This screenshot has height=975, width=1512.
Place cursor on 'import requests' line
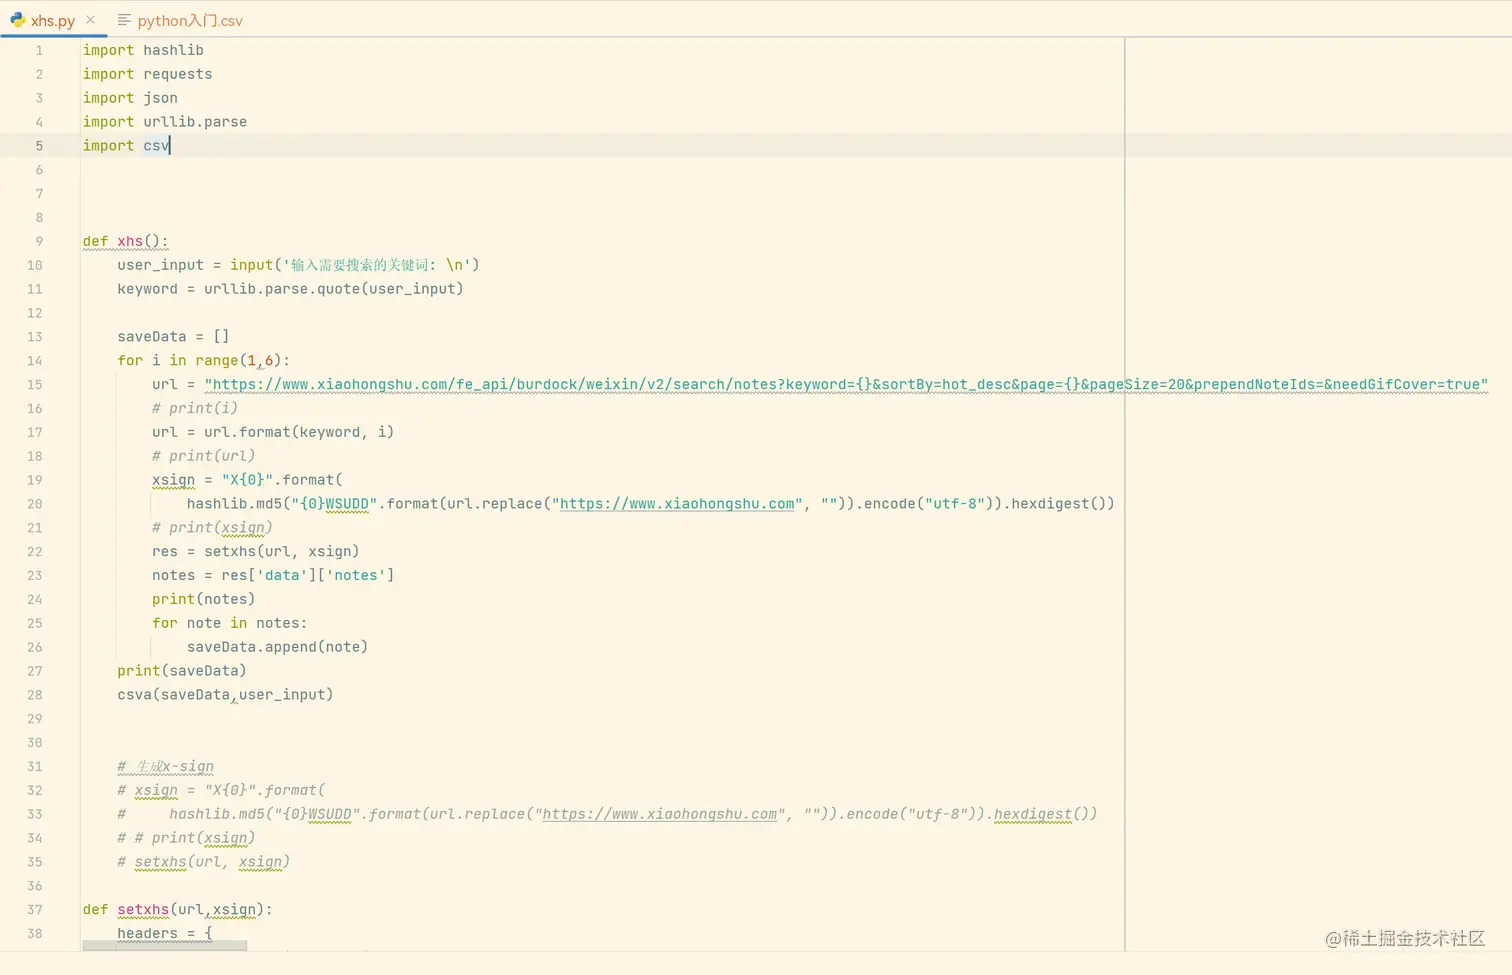click(147, 74)
